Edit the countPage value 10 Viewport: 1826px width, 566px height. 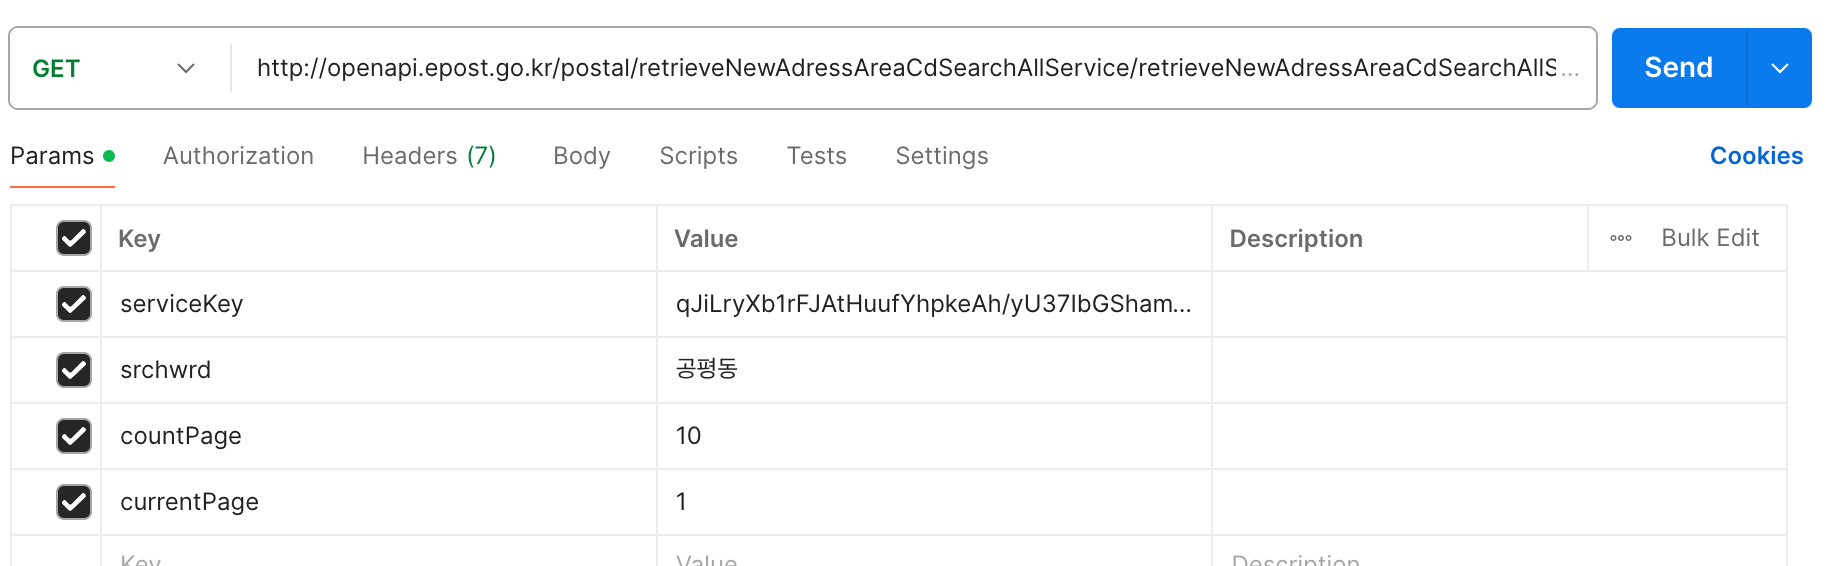(934, 436)
